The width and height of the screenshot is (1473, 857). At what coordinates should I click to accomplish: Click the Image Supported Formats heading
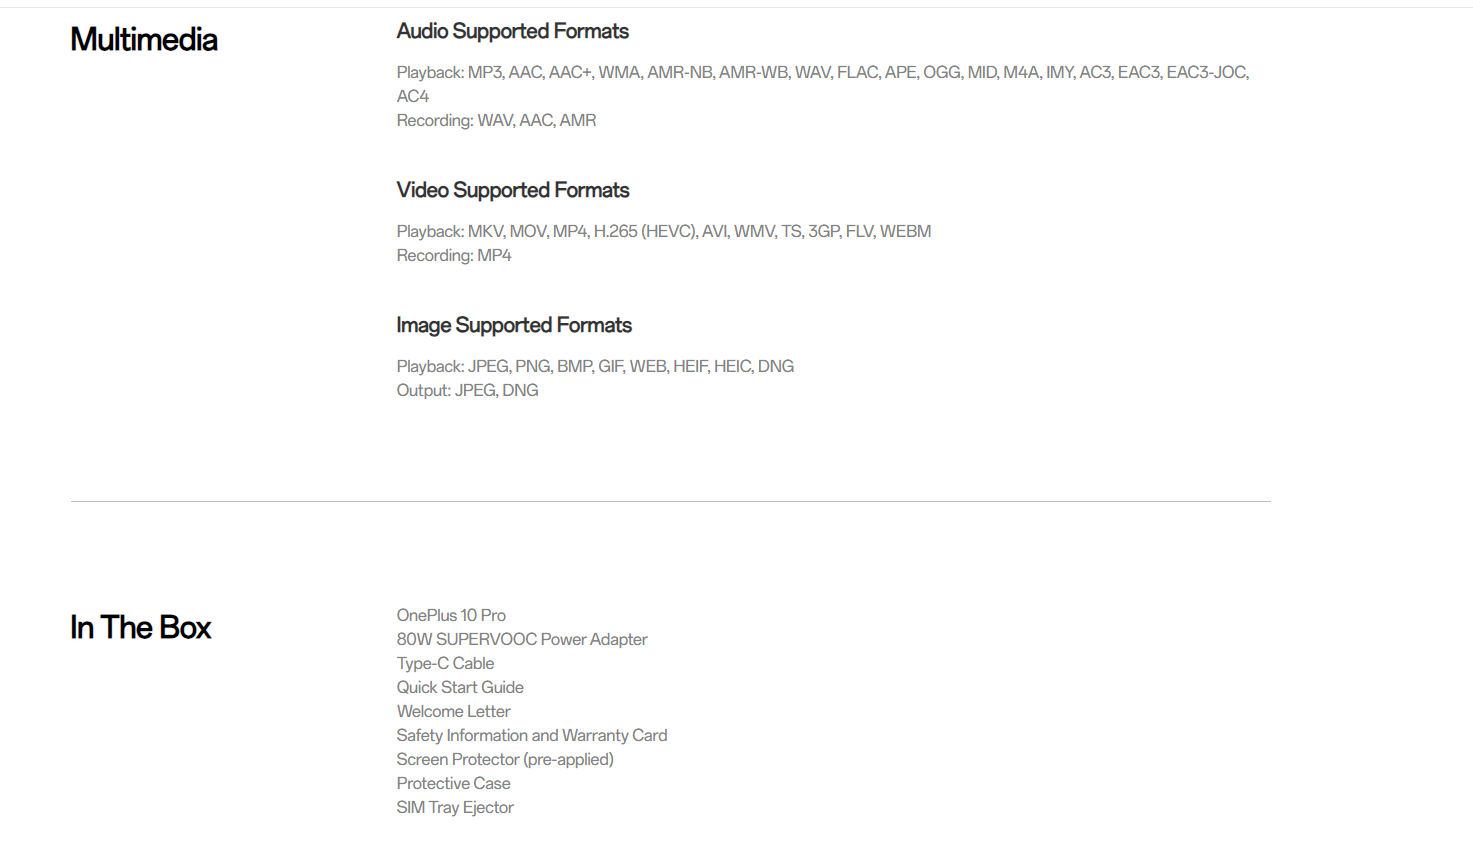tap(514, 325)
